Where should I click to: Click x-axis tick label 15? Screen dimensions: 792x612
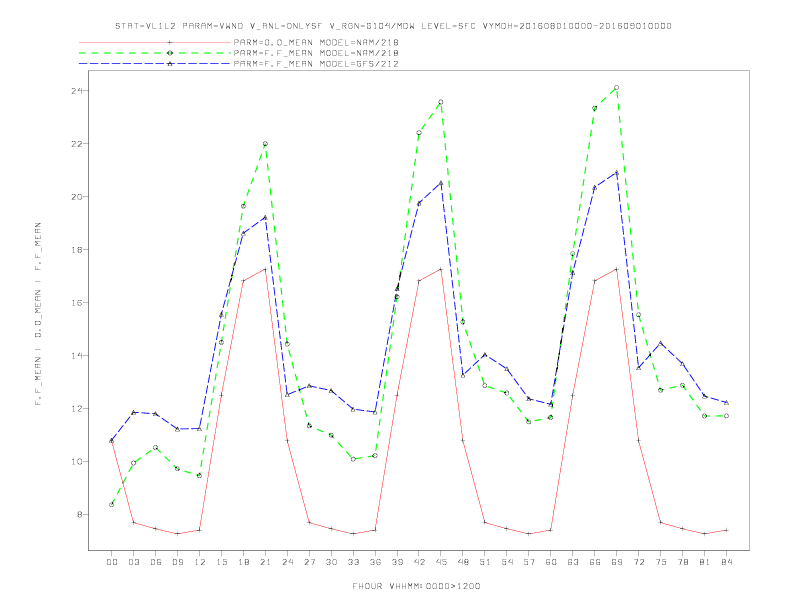tap(221, 562)
